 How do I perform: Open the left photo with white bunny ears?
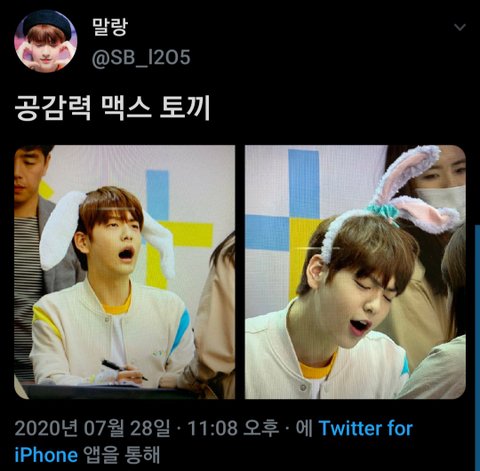[124, 272]
